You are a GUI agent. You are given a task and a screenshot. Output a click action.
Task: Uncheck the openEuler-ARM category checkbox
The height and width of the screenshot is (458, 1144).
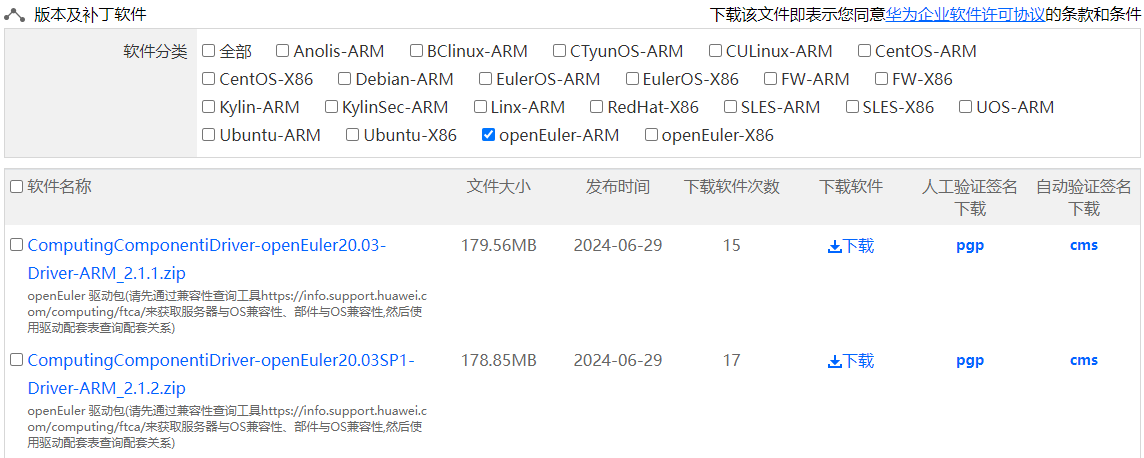click(x=489, y=134)
